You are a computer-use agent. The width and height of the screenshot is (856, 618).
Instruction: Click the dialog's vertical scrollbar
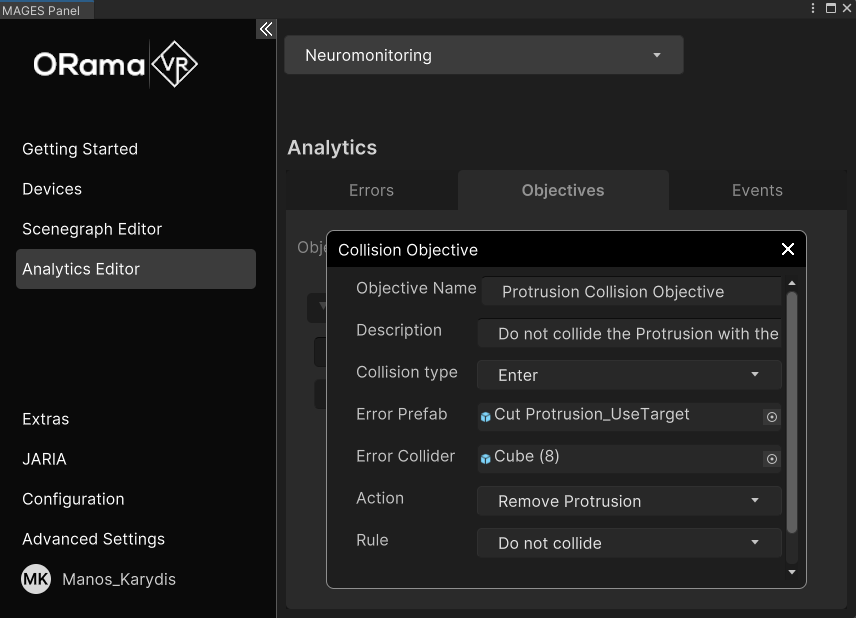click(792, 412)
